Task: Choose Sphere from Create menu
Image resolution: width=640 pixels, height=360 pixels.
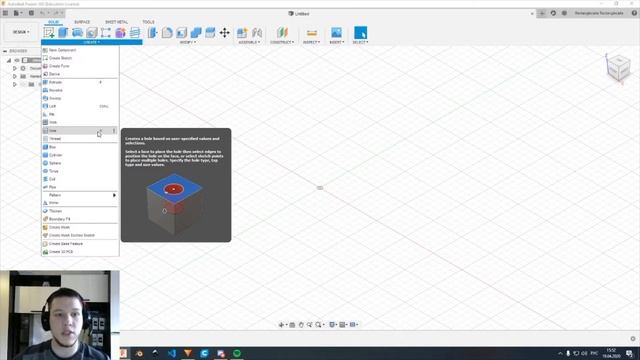Action: [80, 163]
